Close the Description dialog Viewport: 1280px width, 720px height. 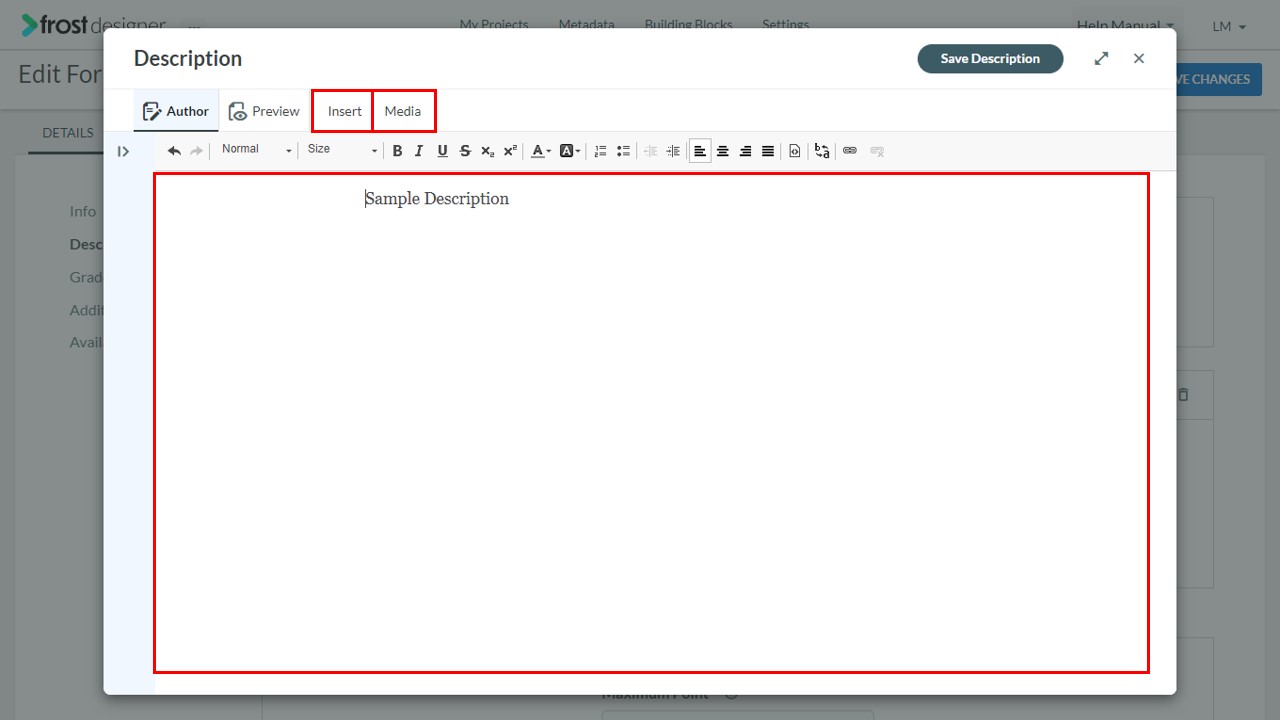point(1139,58)
